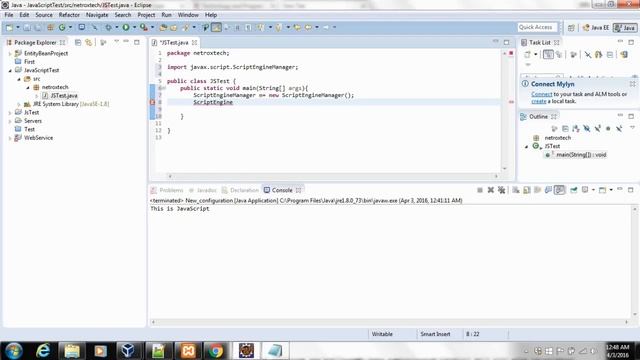
Task: Click Last Edit Location toolbar icon
Action: pyautogui.click(x=297, y=27)
